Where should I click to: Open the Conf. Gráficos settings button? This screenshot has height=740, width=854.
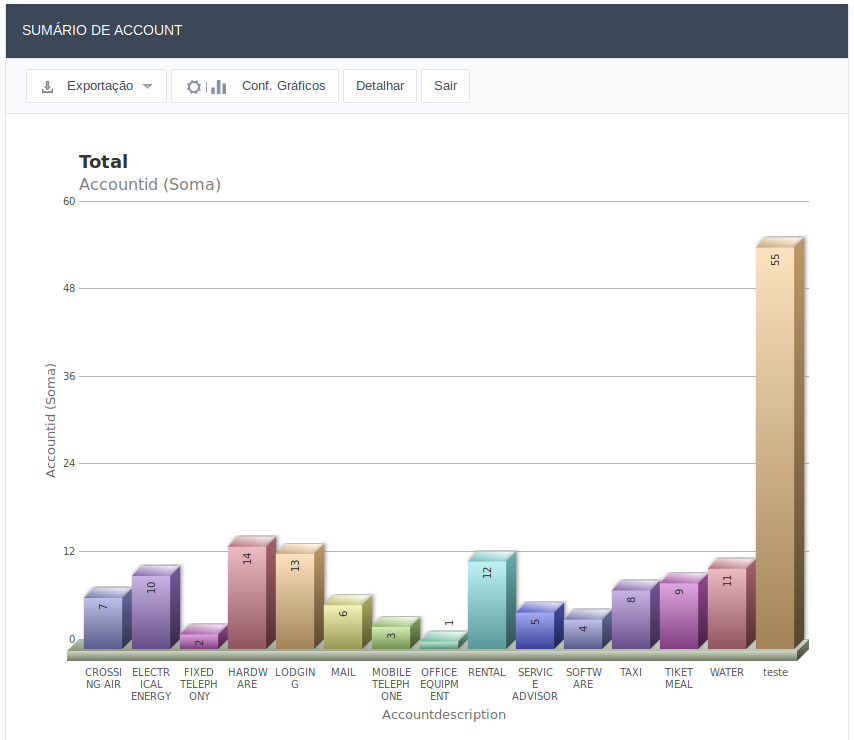coord(255,86)
